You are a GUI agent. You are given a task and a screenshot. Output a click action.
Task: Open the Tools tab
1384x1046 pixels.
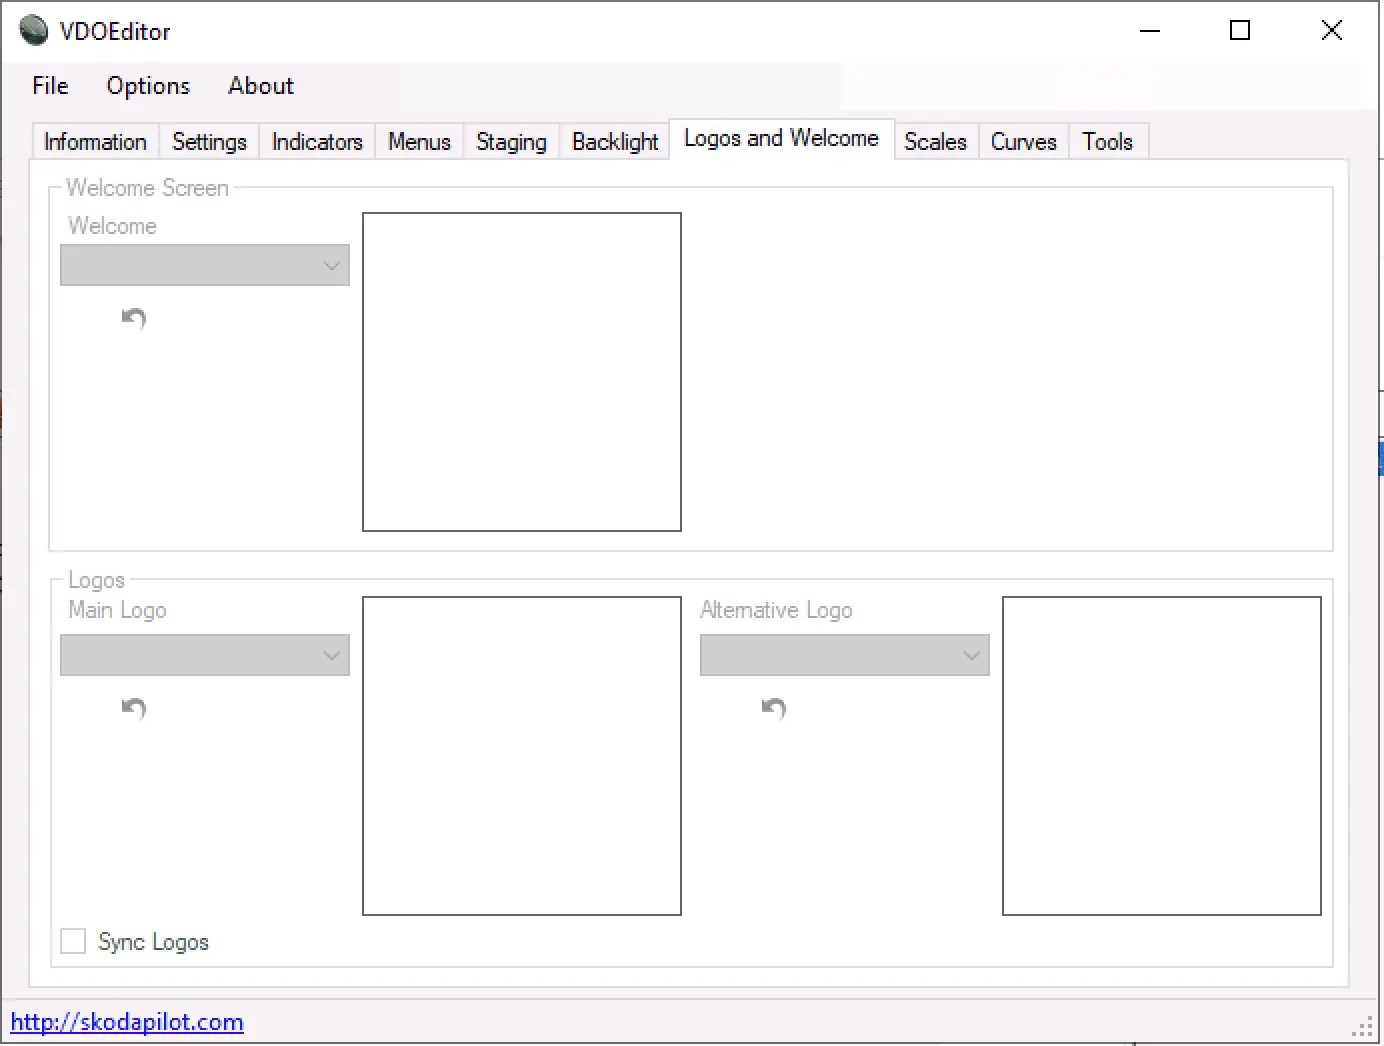[x=1107, y=142]
